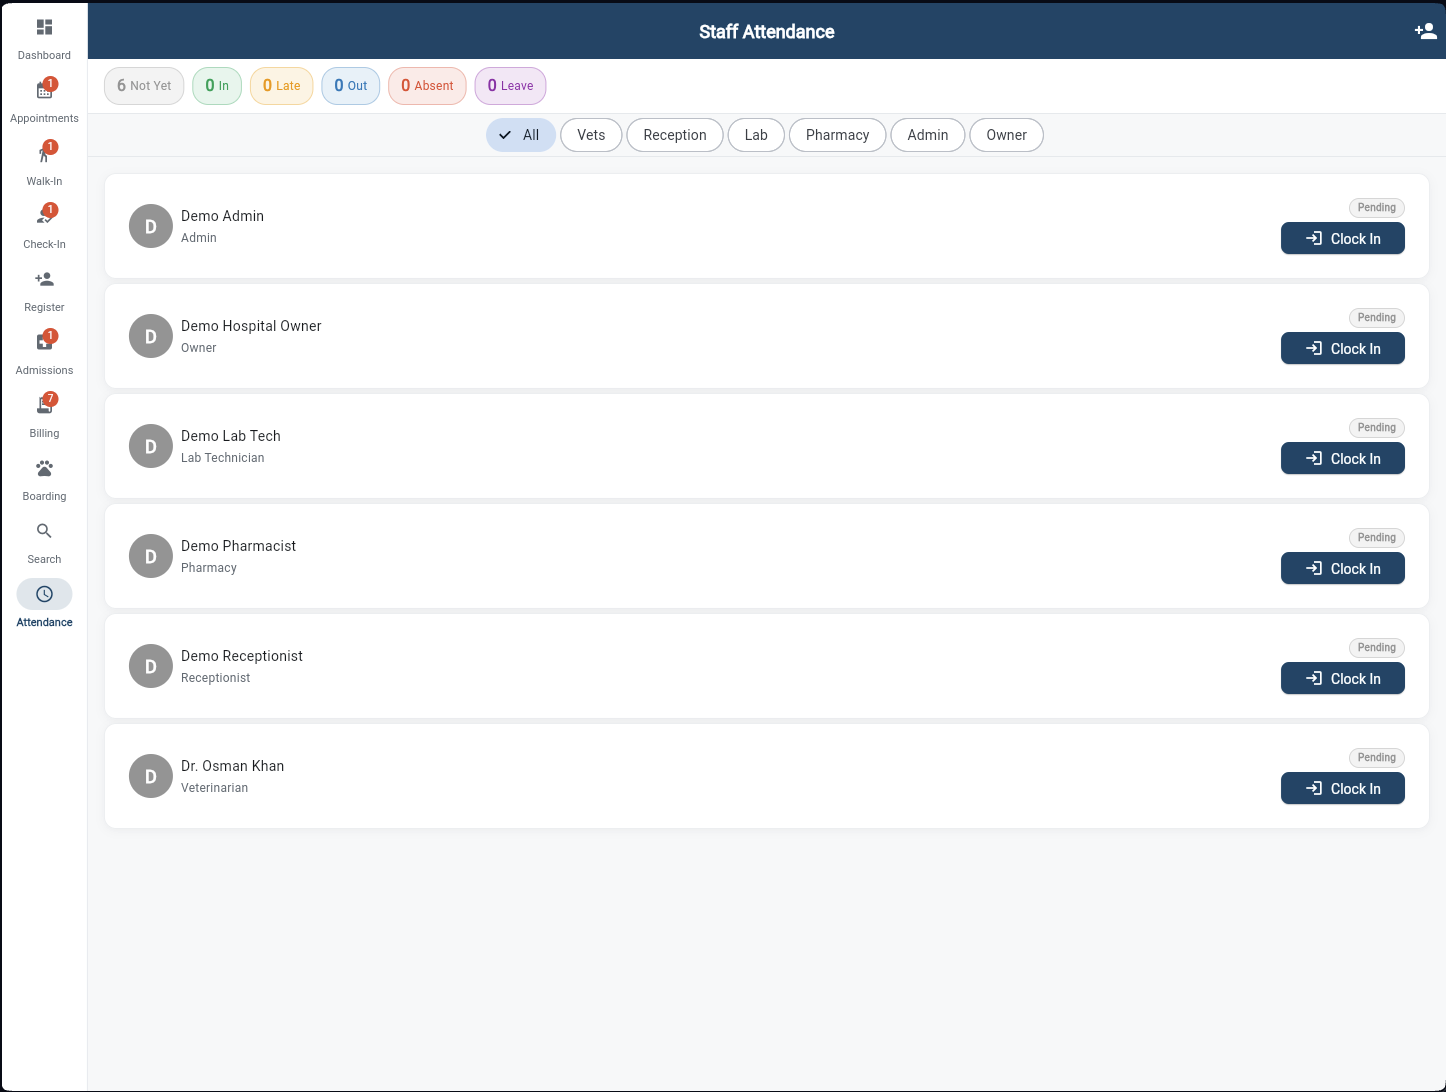Filter staff by Absent status
This screenshot has width=1446, height=1092.
point(427,86)
